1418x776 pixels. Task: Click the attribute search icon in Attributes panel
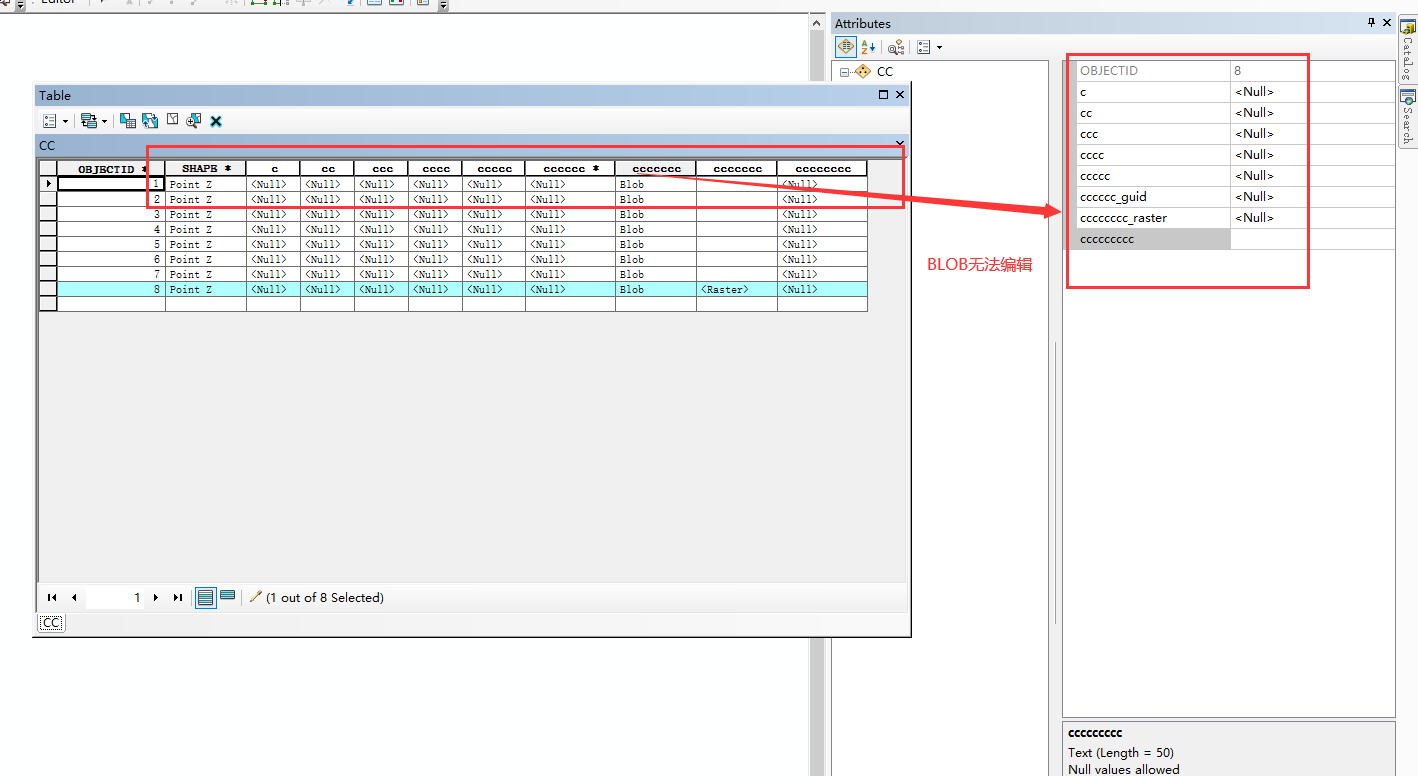click(x=895, y=47)
